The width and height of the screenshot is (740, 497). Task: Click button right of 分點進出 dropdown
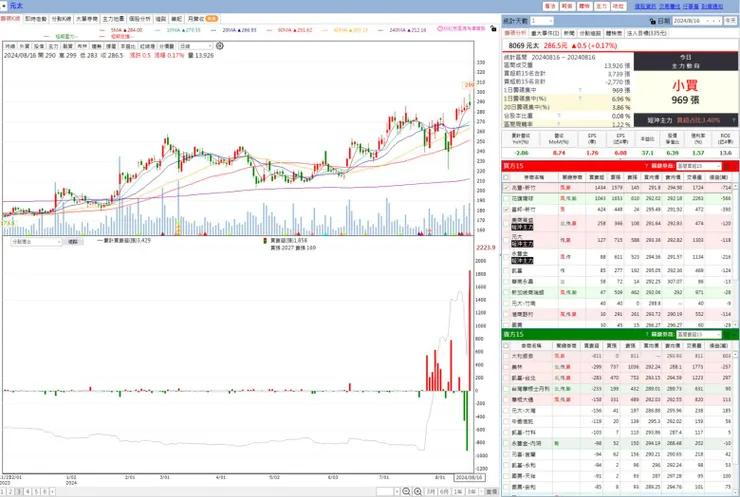pos(73,242)
